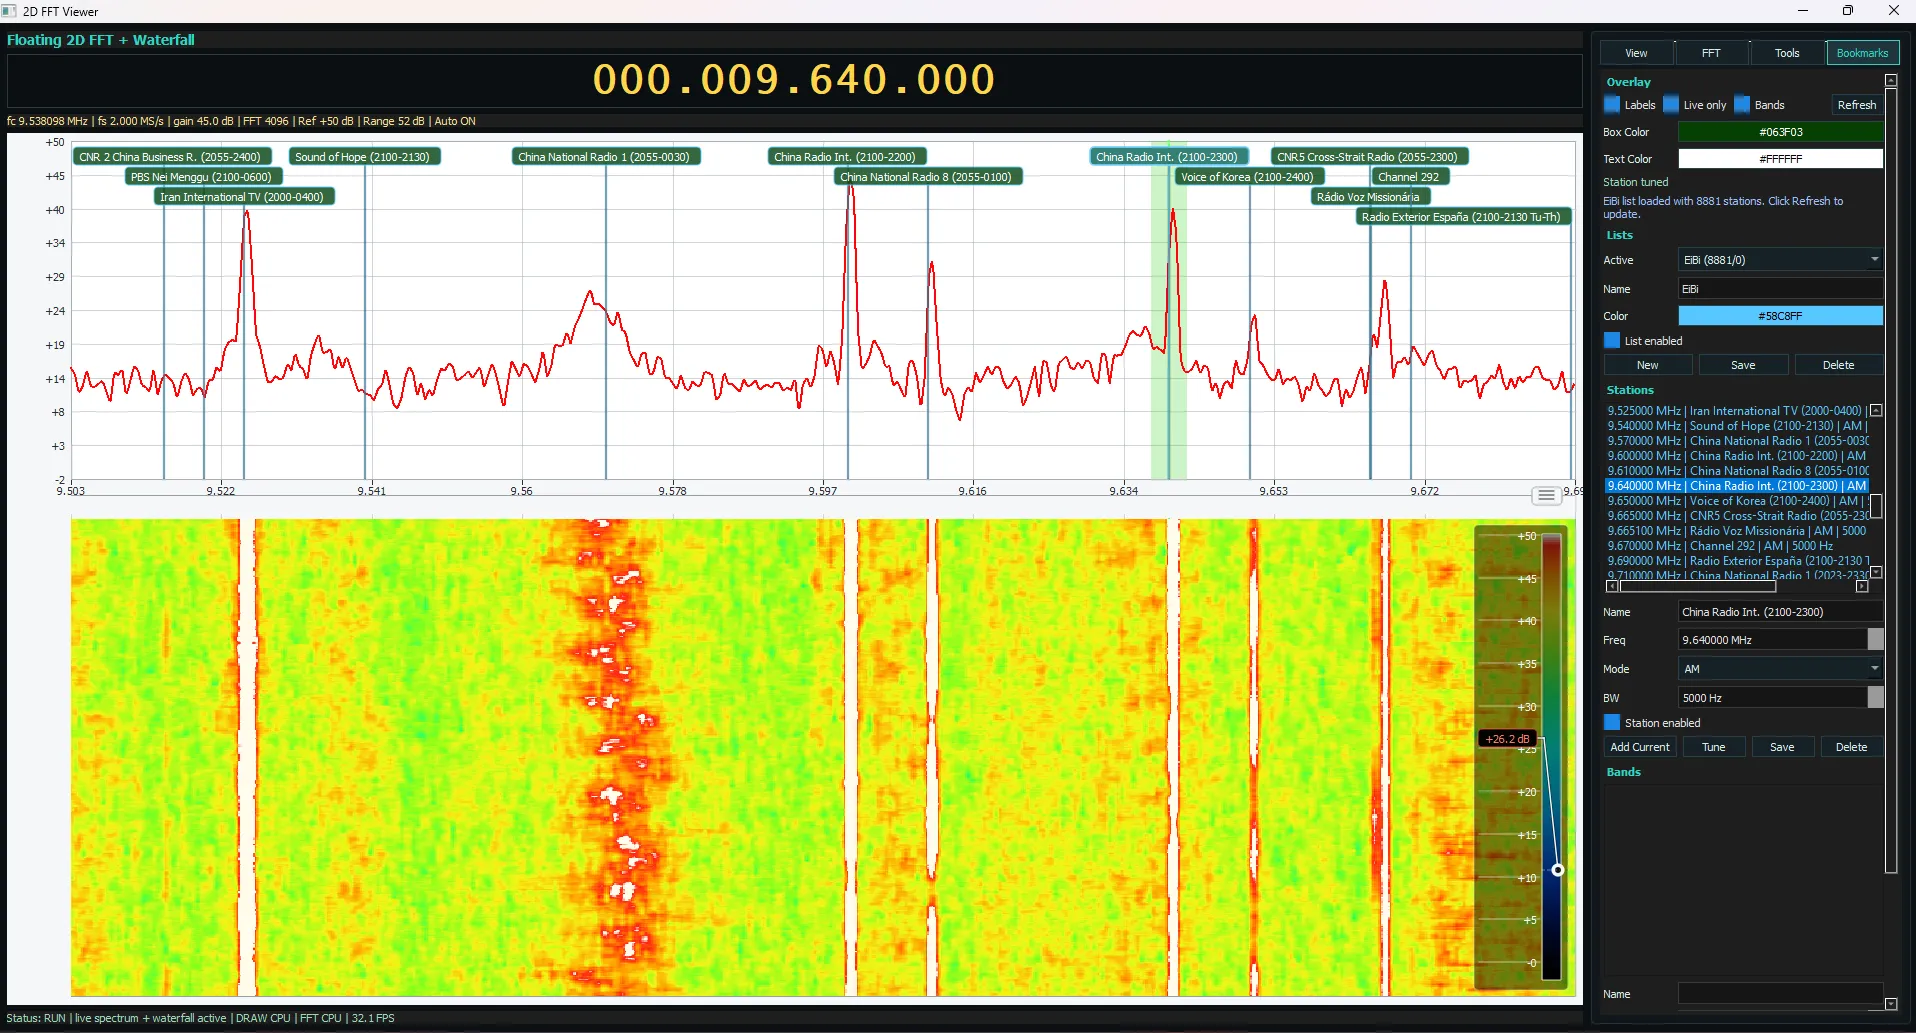Click the station Delete button

(x=1851, y=747)
